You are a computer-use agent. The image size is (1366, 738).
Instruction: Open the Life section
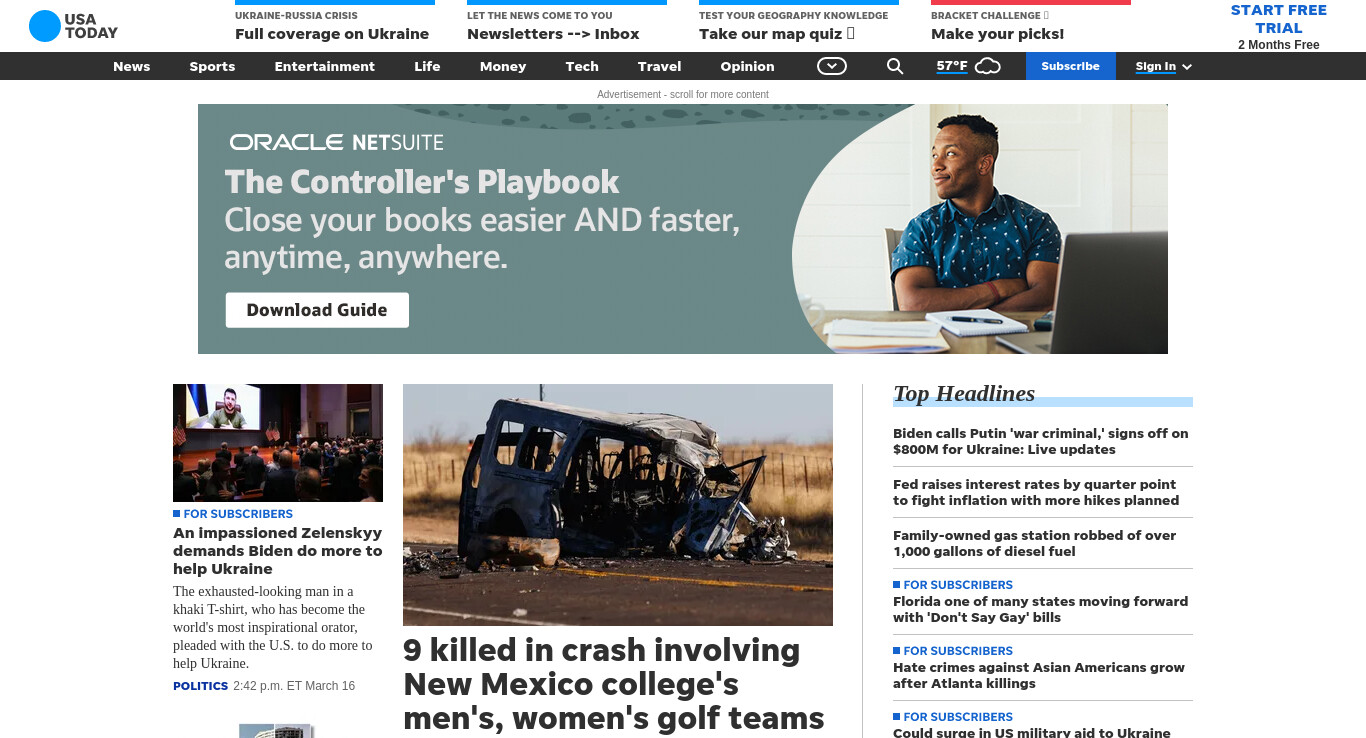(x=427, y=66)
